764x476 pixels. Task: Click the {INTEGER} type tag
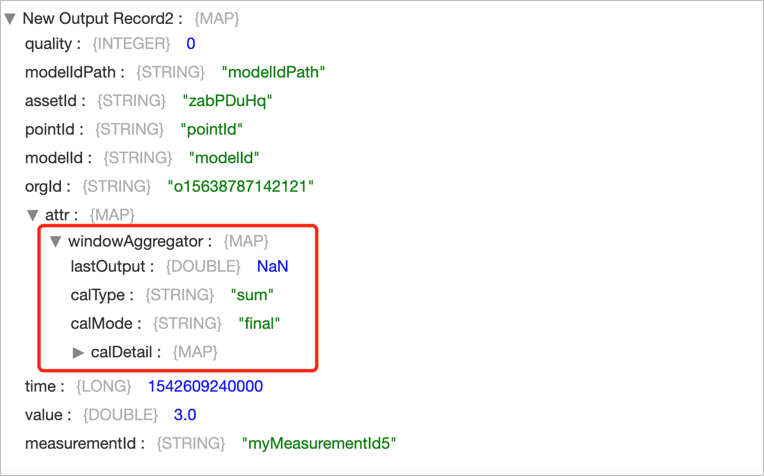(x=131, y=44)
